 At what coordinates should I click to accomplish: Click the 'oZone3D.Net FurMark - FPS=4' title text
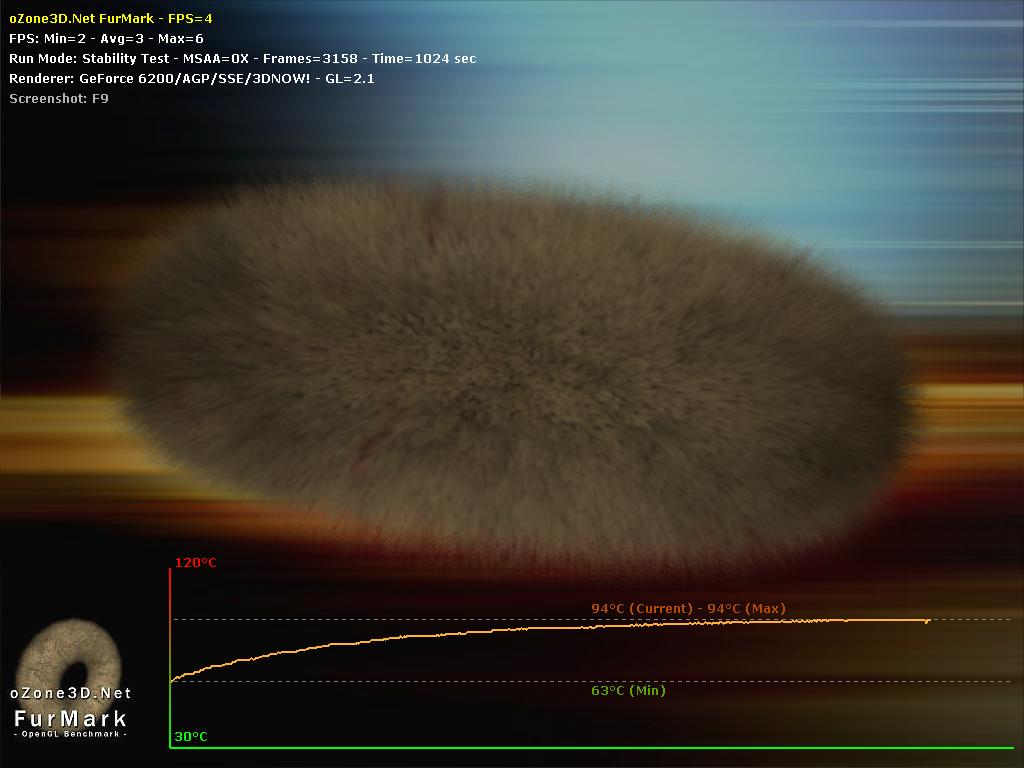[111, 18]
